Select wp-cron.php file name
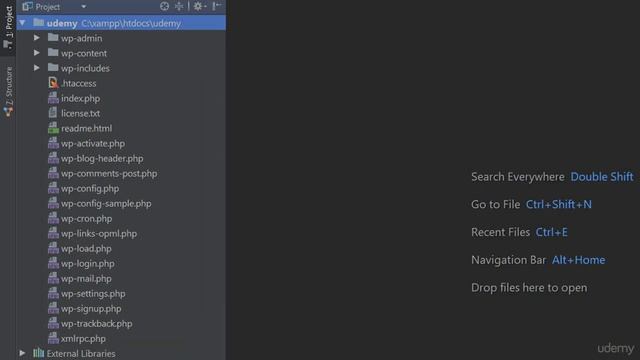This screenshot has height=360, width=640. [x=87, y=219]
